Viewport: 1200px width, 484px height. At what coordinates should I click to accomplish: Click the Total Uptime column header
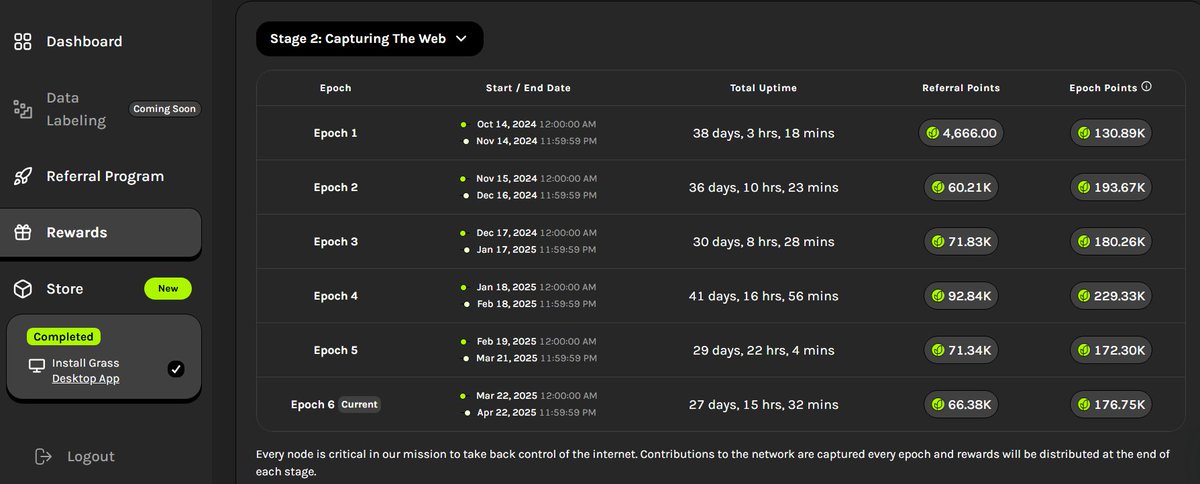(763, 88)
